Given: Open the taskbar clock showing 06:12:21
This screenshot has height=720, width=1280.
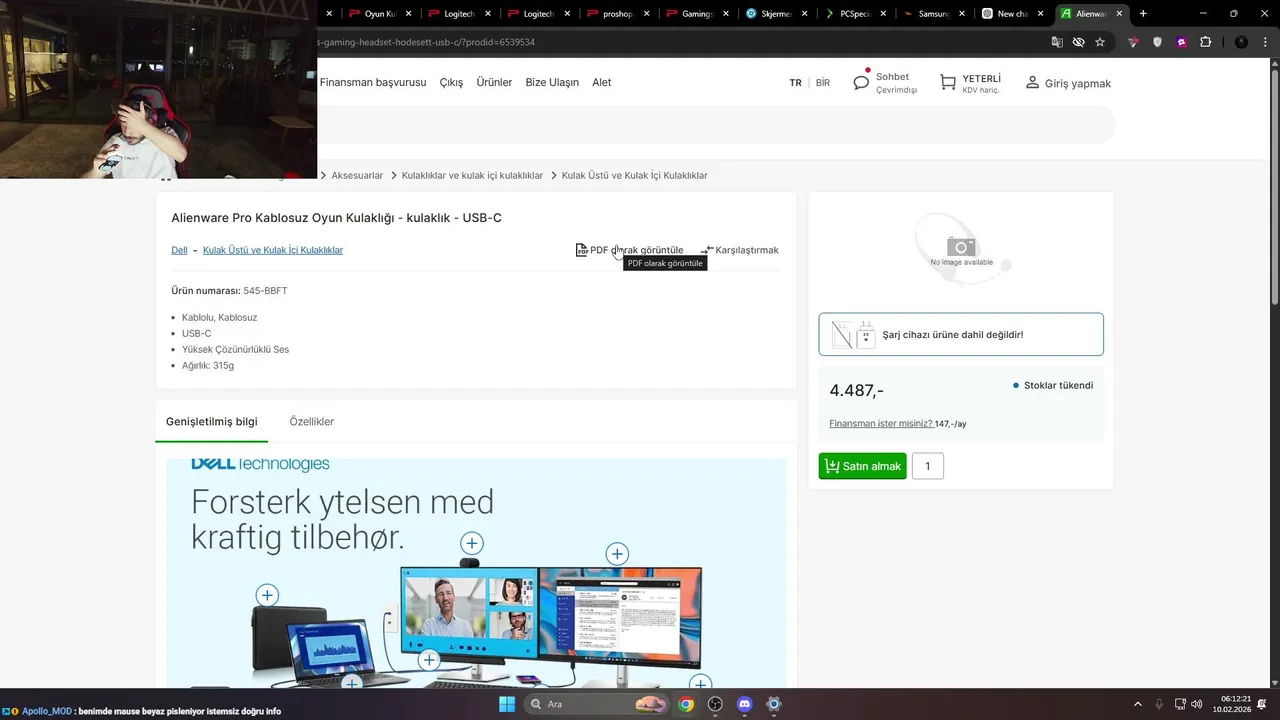Looking at the screenshot, I should coord(1231,704).
